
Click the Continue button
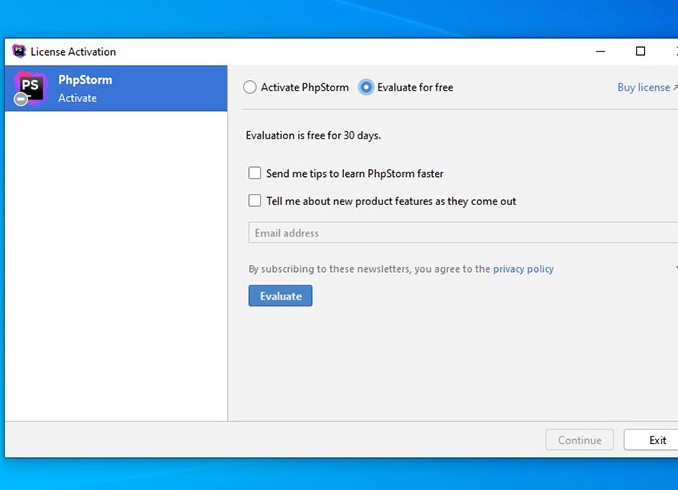coord(579,440)
